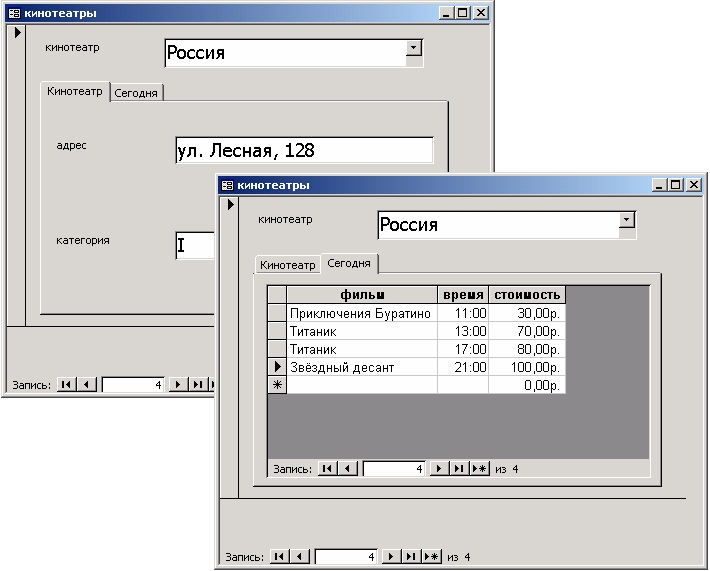This screenshot has height=571, width=710.
Task: Switch to Сегодня tab in back window
Action: pyautogui.click(x=136, y=93)
